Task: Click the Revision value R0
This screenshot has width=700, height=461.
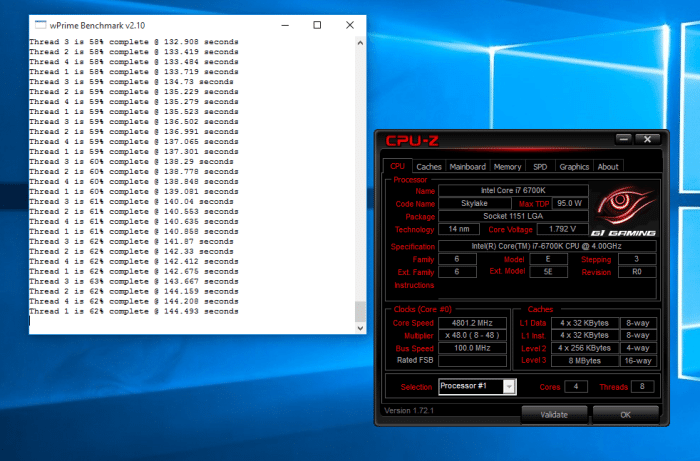Action: (637, 272)
